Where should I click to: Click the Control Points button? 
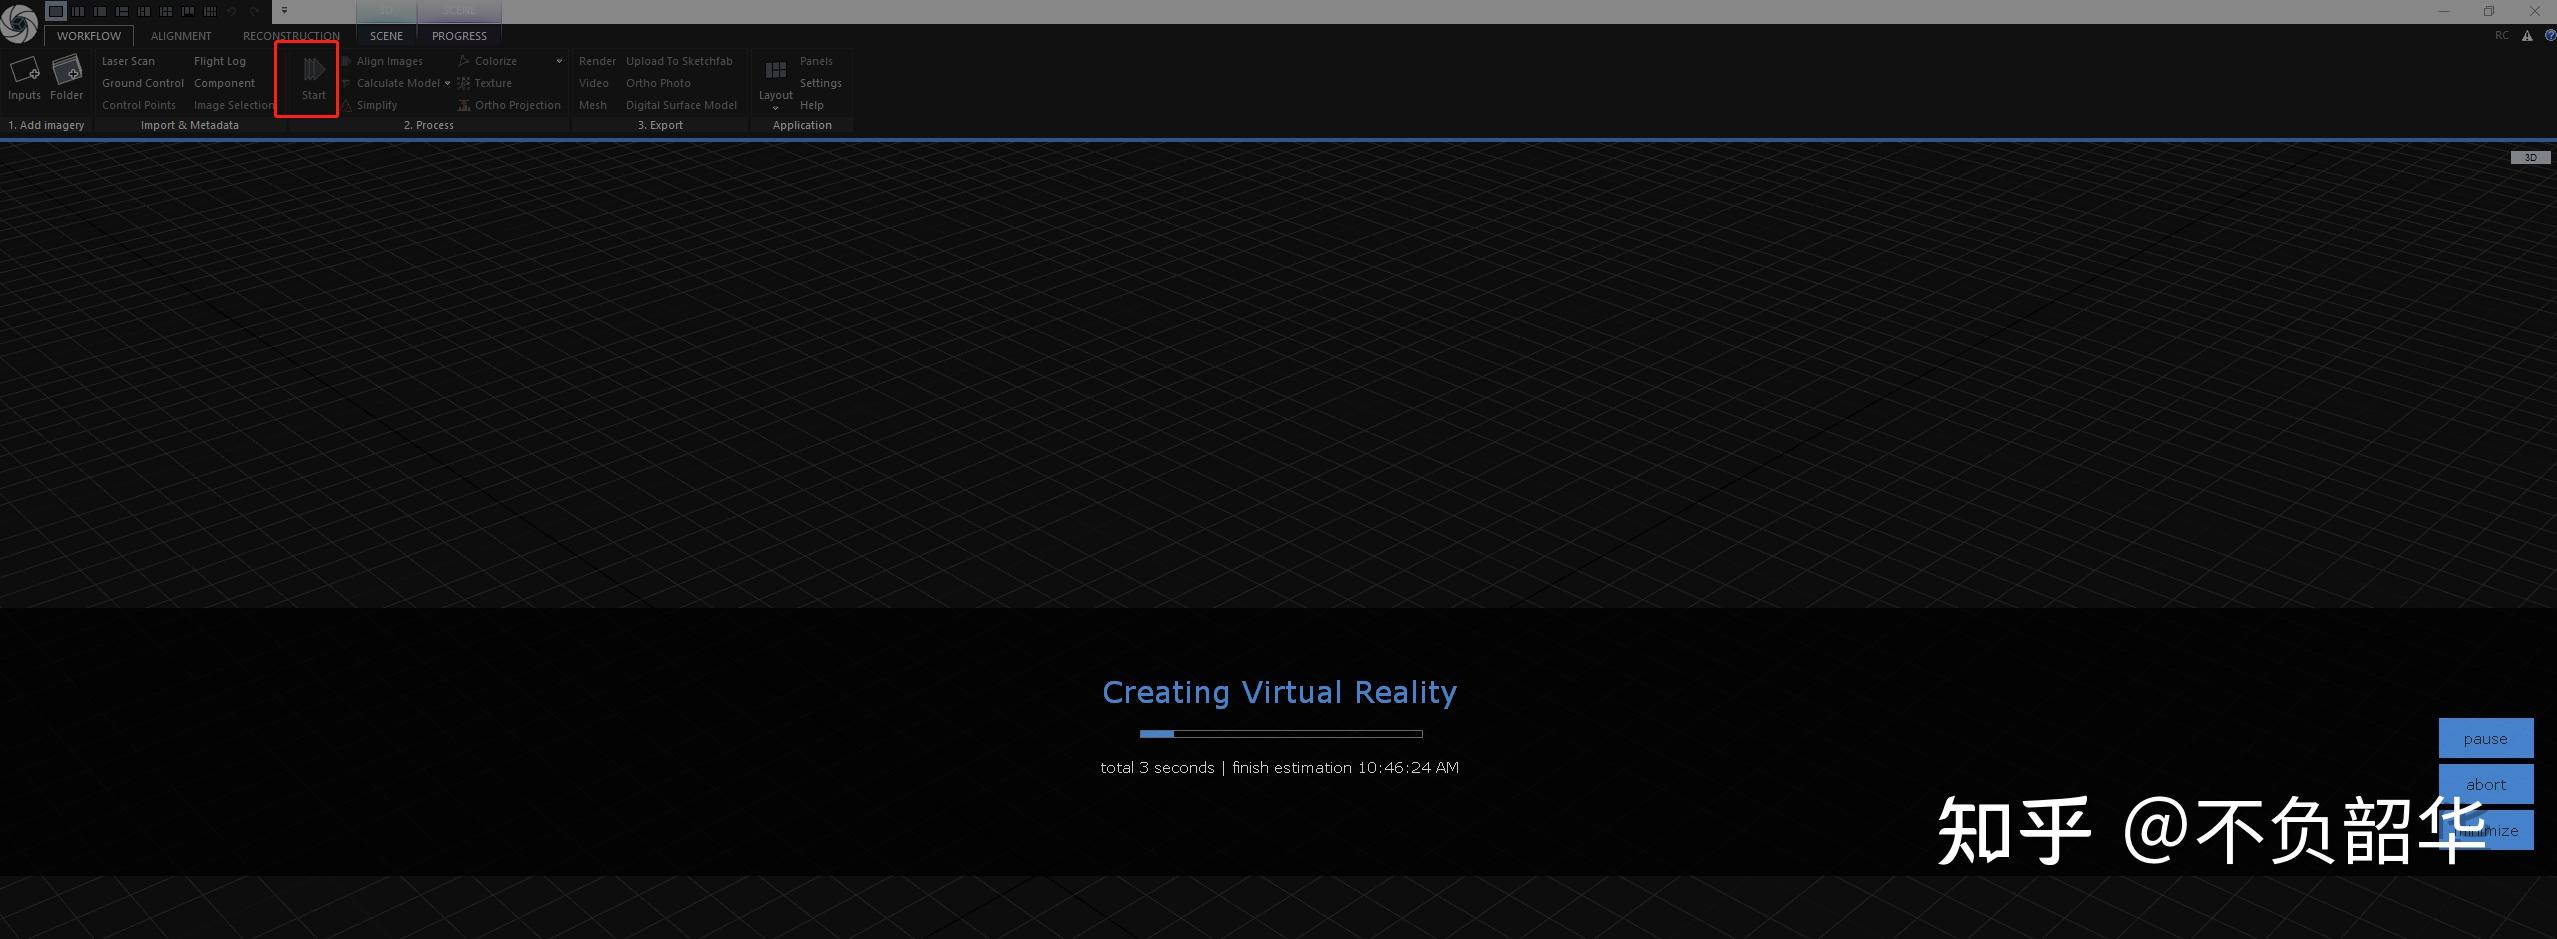[138, 105]
